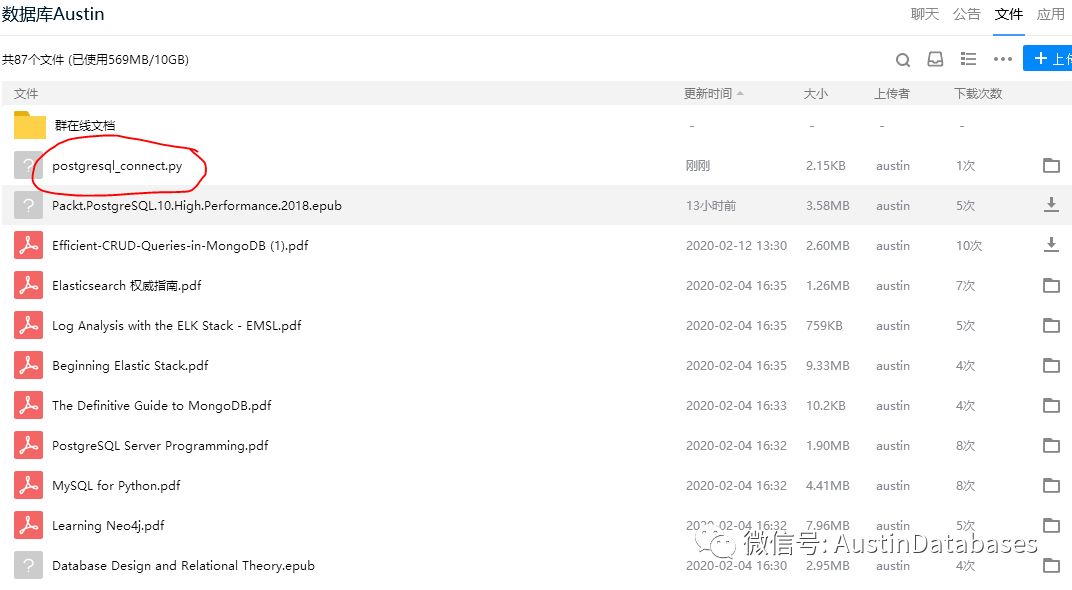Click the upload file button
1072x590 pixels.
1047,59
